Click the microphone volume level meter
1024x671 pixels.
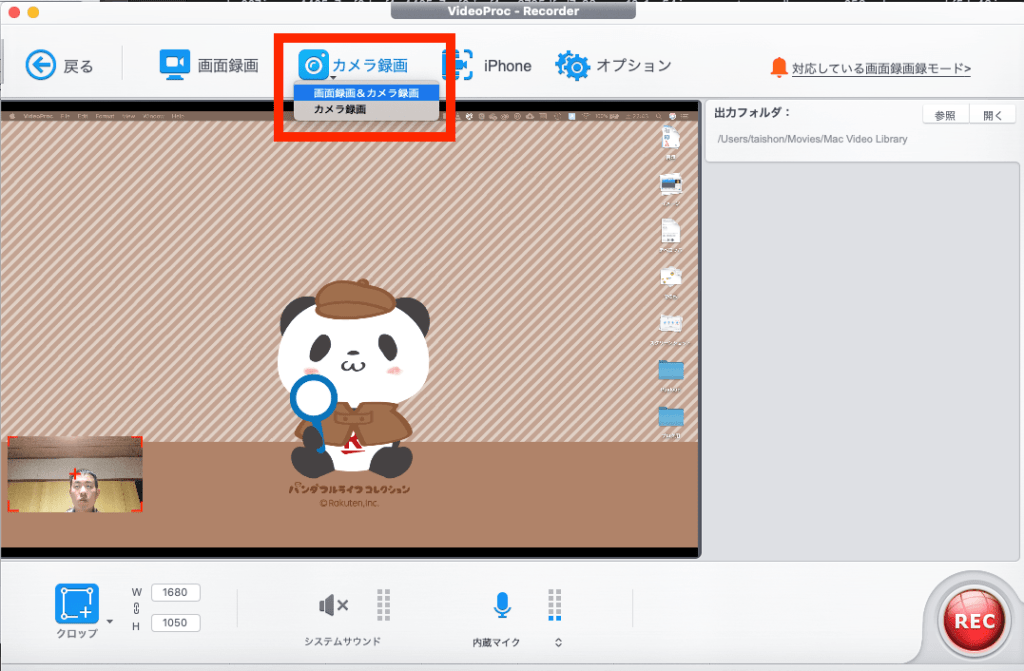(554, 605)
